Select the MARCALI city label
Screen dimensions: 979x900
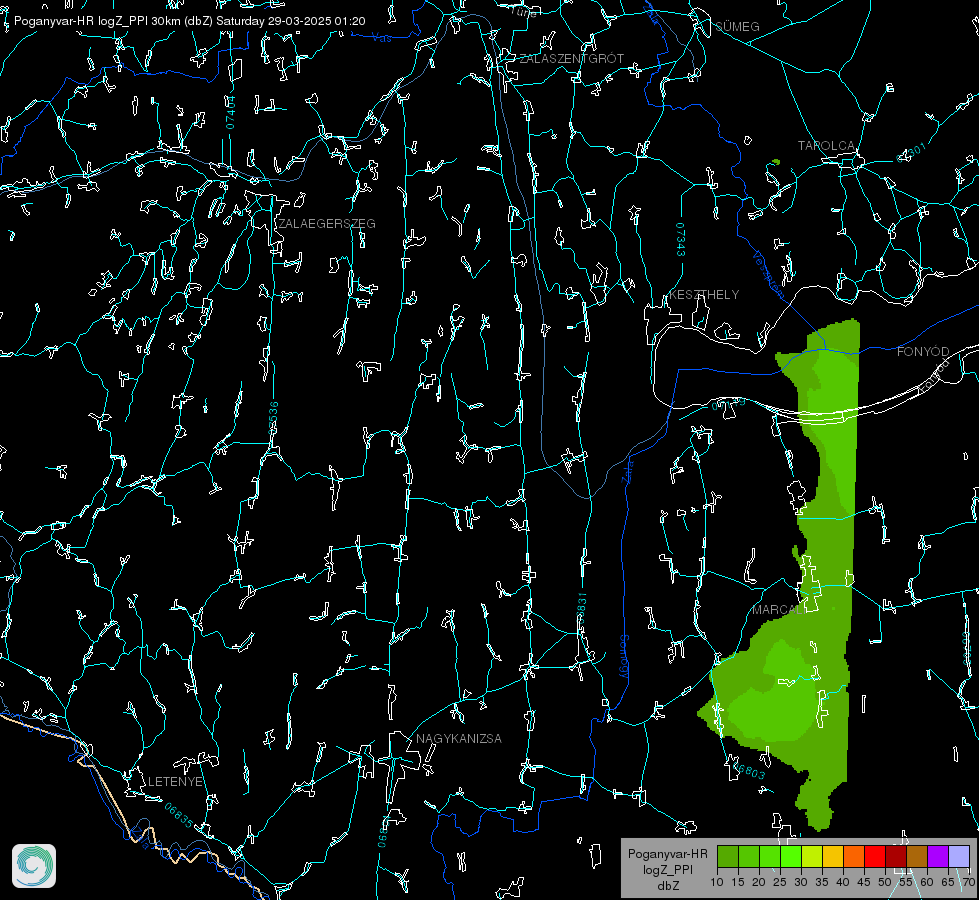(777, 610)
